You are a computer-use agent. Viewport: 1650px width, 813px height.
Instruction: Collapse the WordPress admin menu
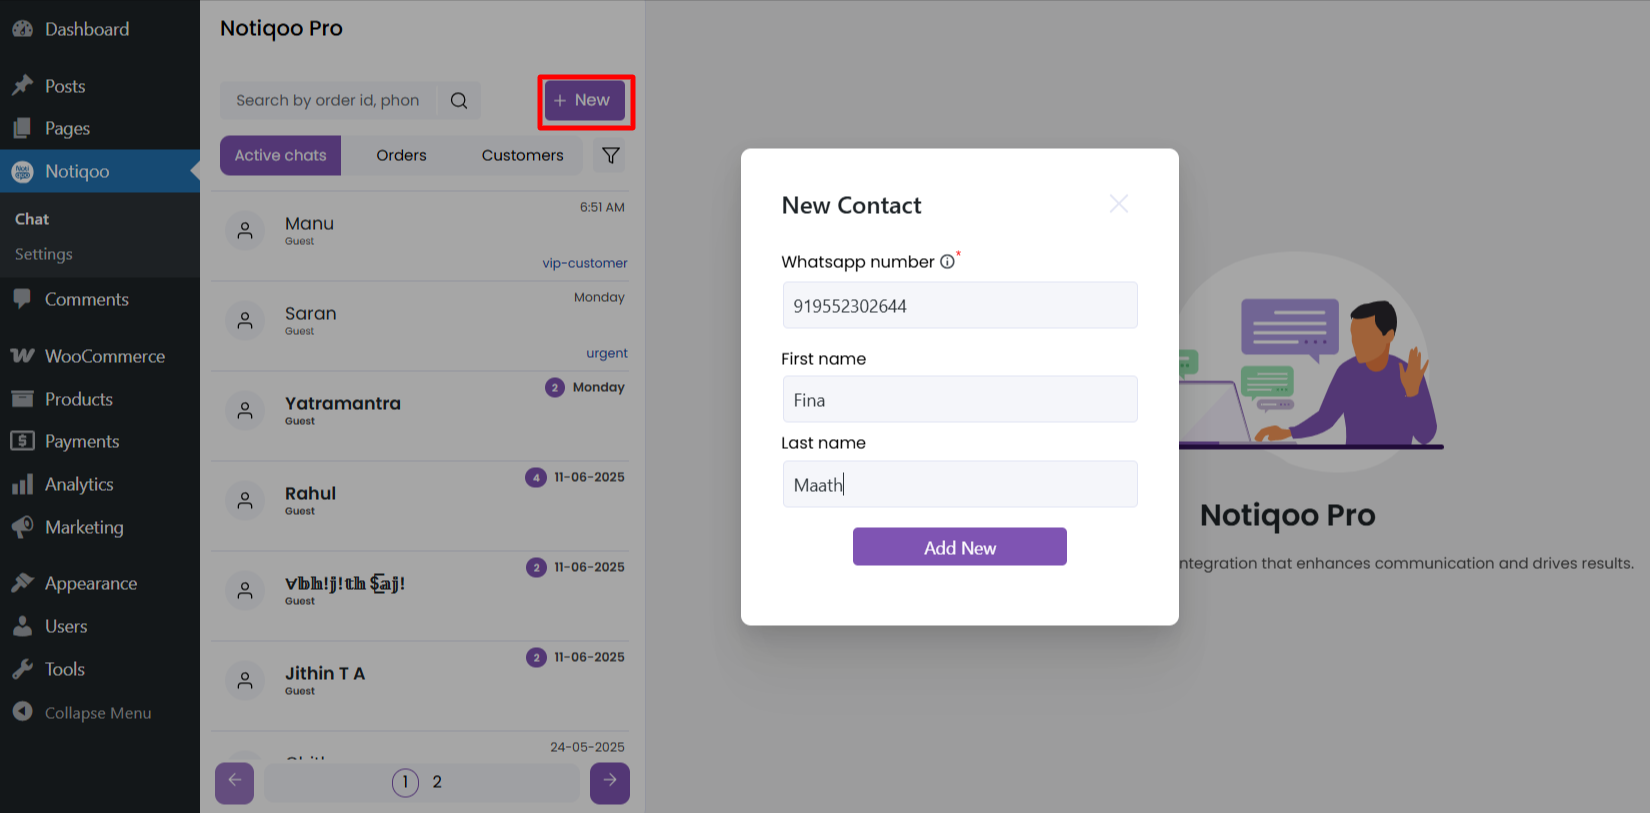click(97, 713)
